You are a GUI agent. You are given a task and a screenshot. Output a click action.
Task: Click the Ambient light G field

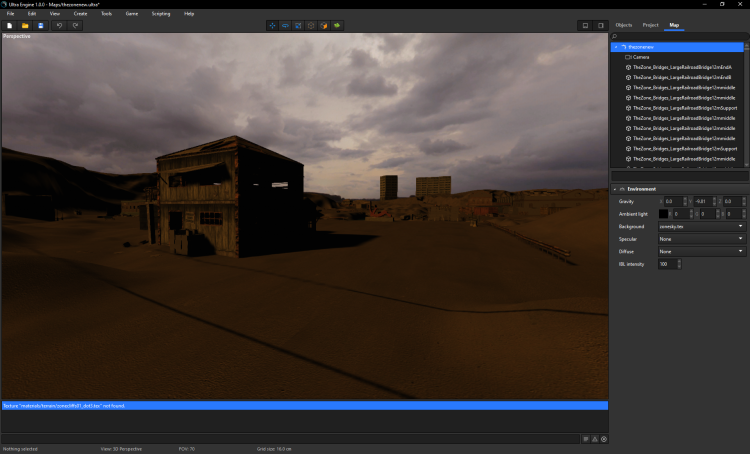(707, 214)
